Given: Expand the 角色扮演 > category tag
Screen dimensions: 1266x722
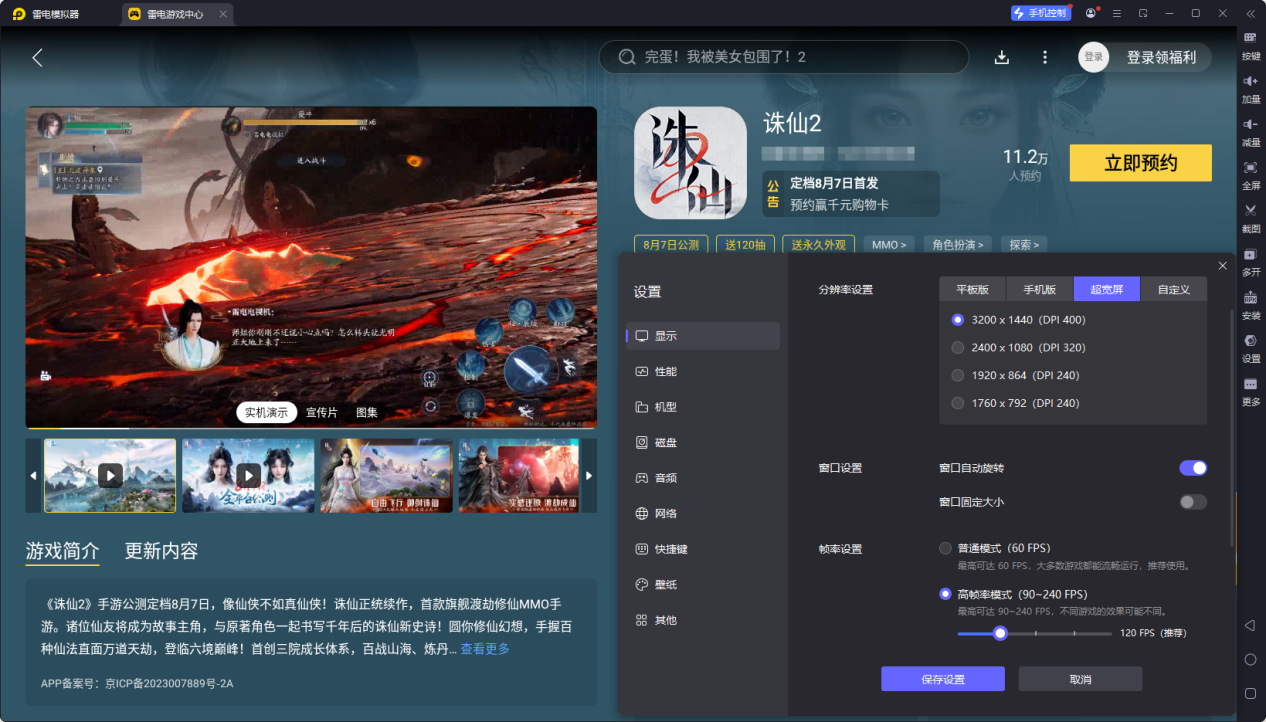Looking at the screenshot, I should point(958,244).
